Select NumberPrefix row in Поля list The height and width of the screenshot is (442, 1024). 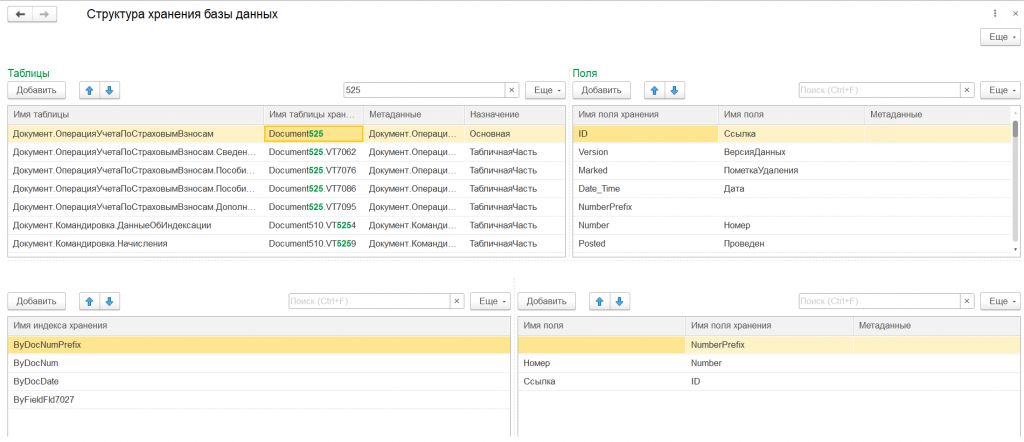tap(792, 206)
